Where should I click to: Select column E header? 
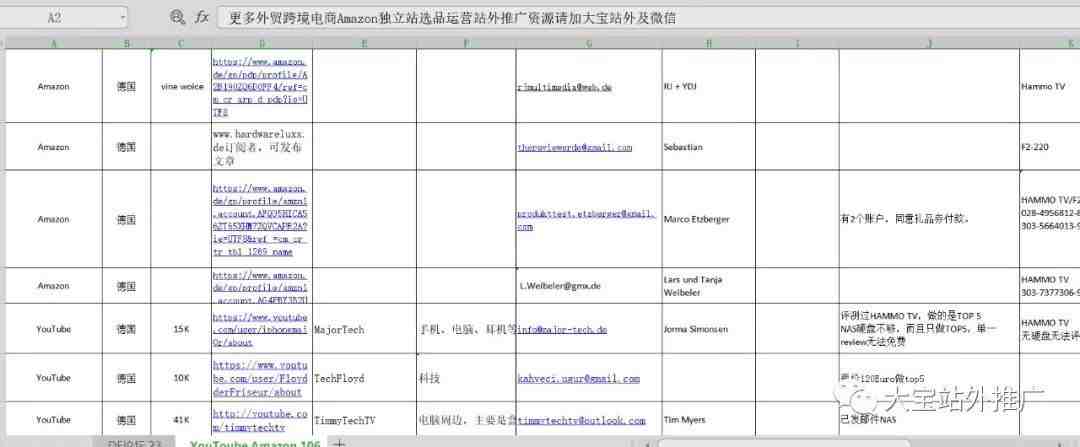(x=364, y=43)
